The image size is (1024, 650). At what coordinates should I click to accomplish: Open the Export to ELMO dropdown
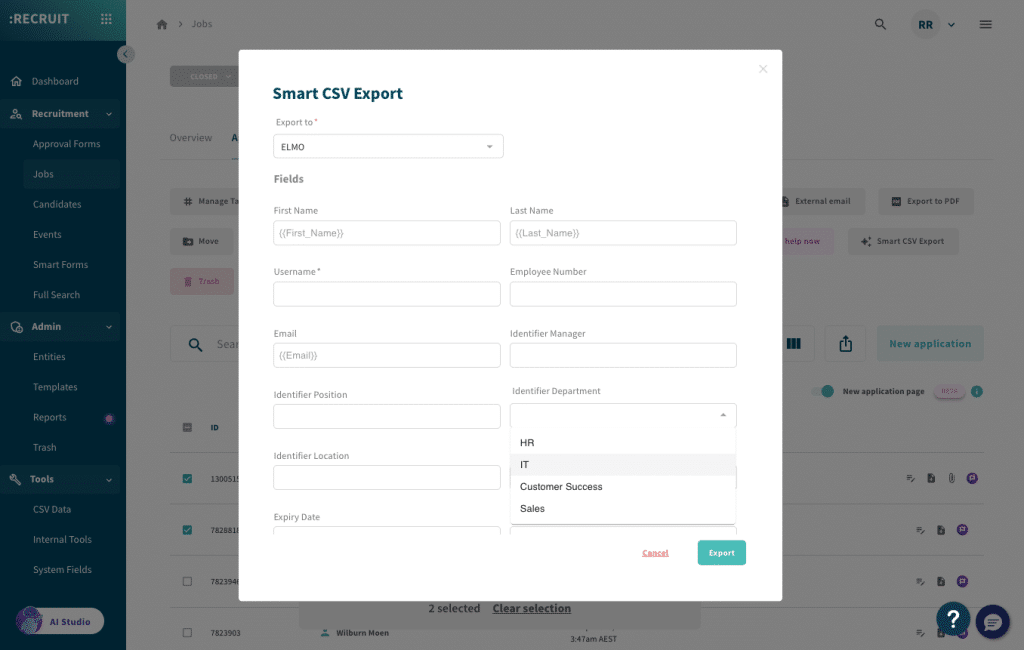(388, 145)
